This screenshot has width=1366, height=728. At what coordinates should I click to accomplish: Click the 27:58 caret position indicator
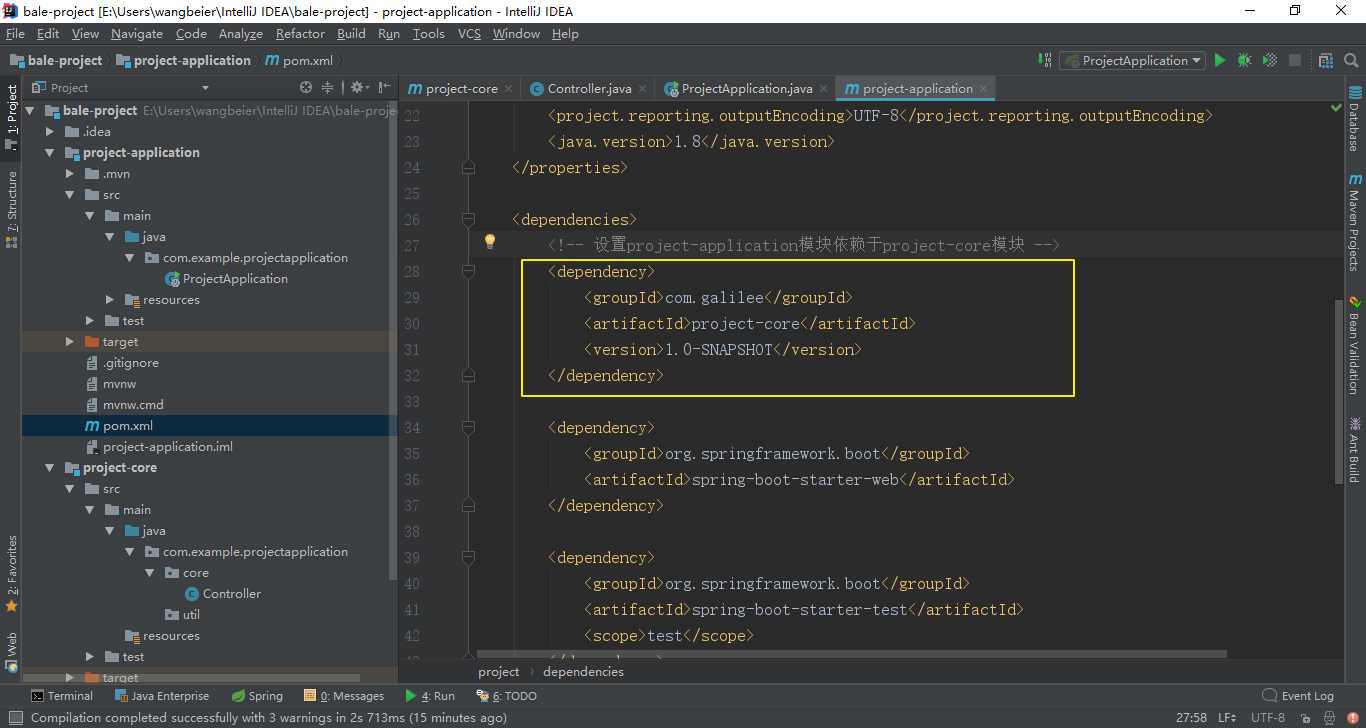(1191, 718)
